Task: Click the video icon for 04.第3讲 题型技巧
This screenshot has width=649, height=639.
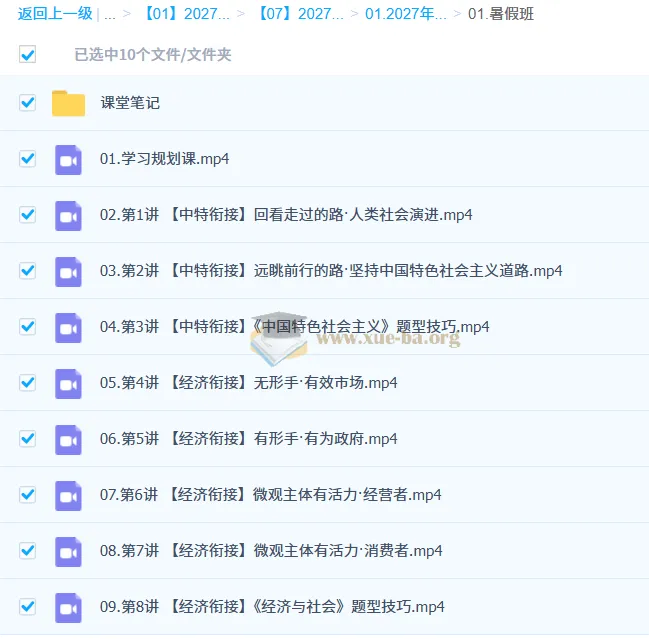Action: 68,328
